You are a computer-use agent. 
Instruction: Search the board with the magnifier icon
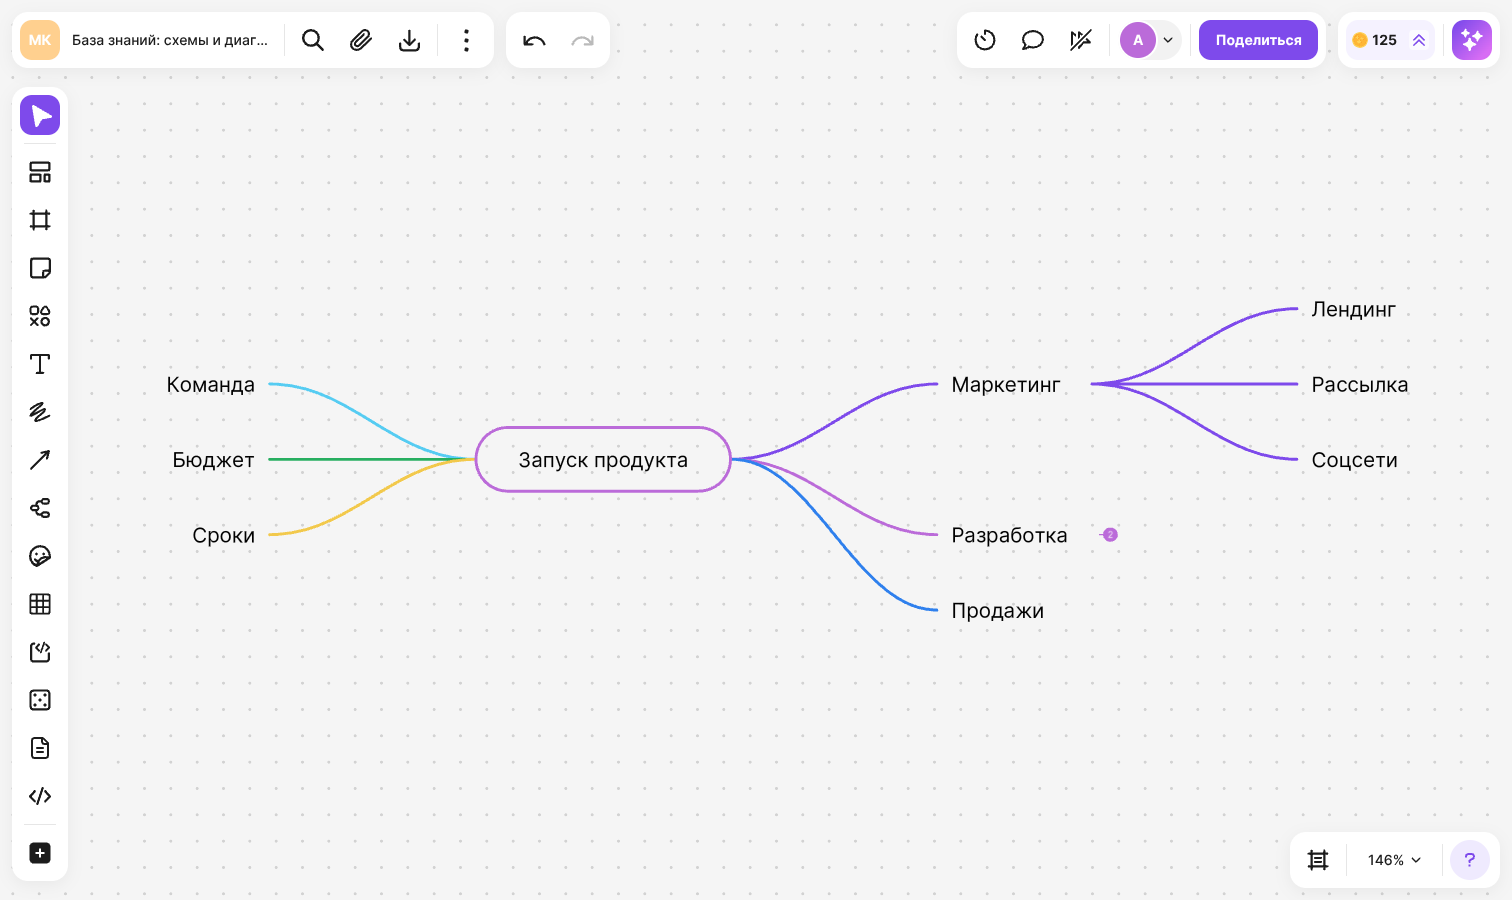pos(313,40)
